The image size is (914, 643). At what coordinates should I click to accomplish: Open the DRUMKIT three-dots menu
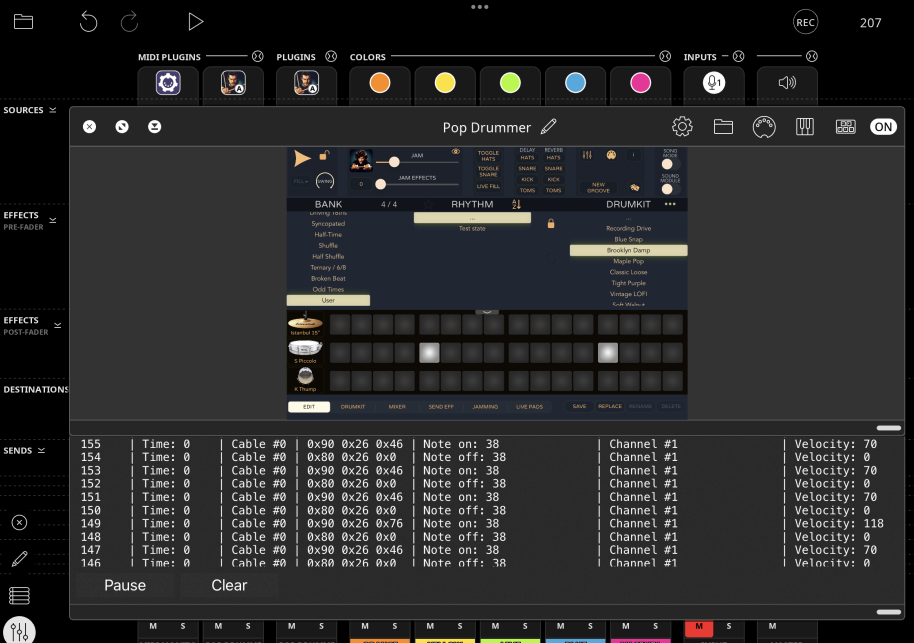[670, 204]
